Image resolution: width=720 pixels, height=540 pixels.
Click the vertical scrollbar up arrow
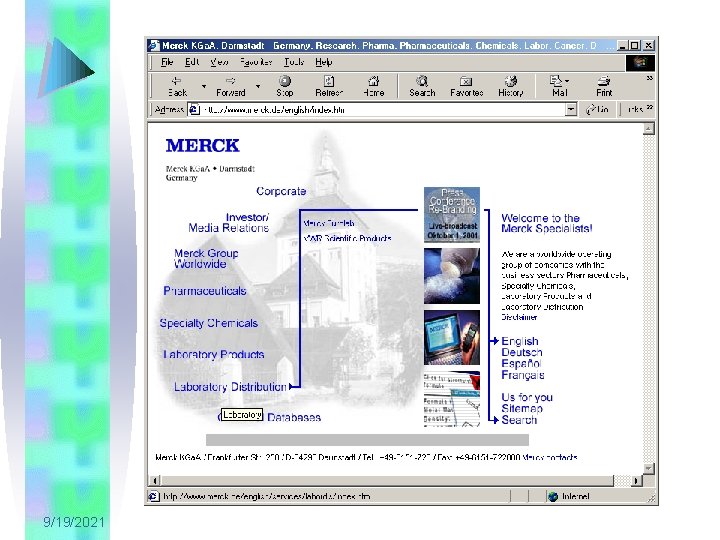click(x=648, y=129)
